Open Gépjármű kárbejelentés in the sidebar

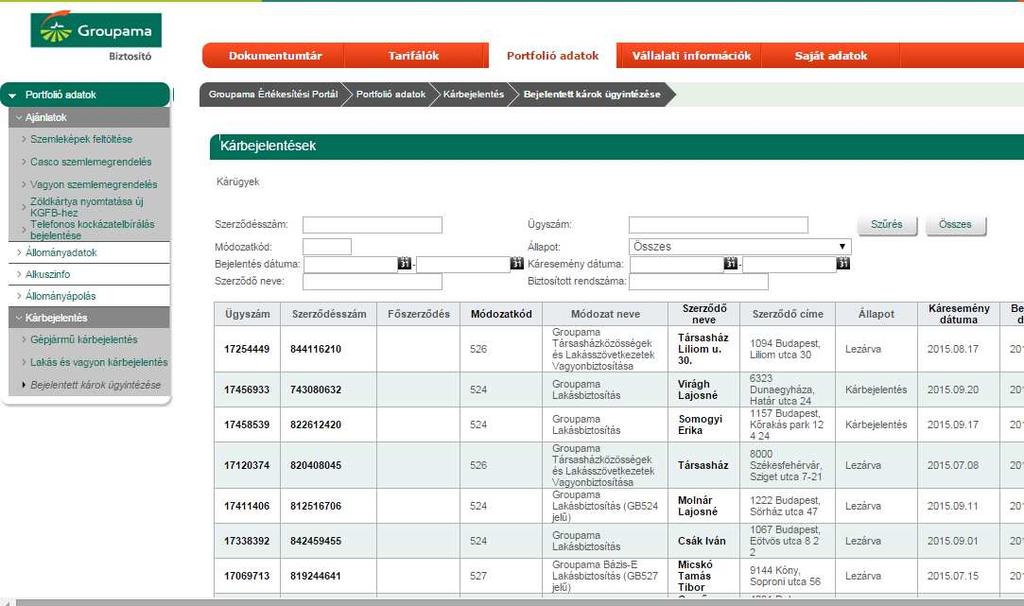pyautogui.click(x=84, y=340)
